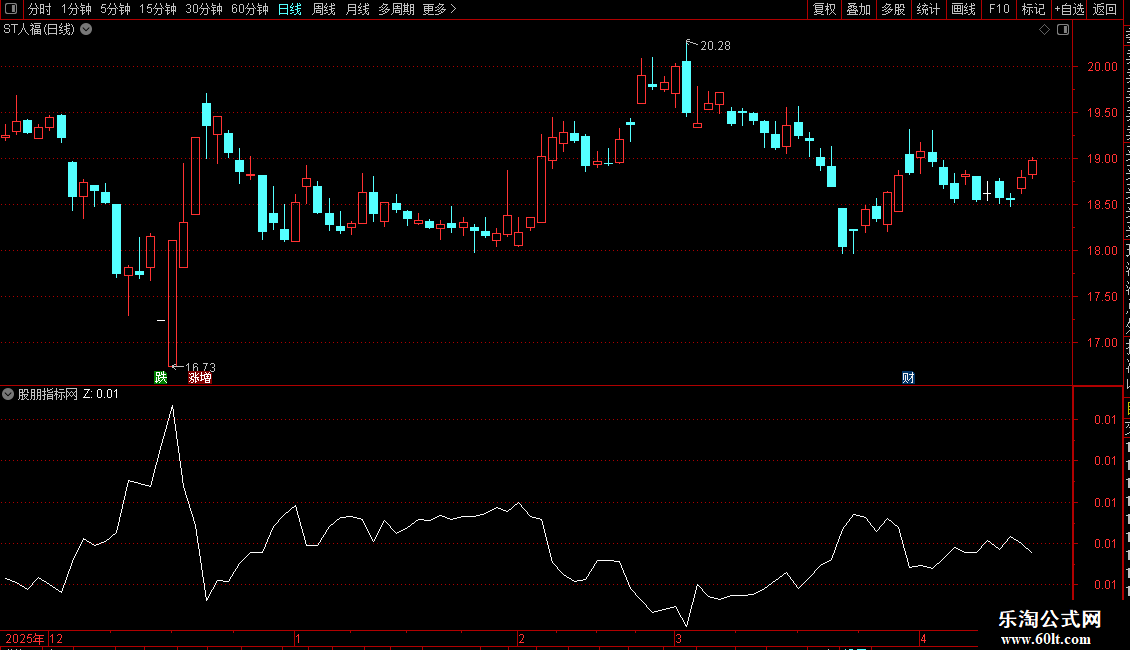Click the 18.50 price axis label
The image size is (1130, 650).
[1102, 205]
